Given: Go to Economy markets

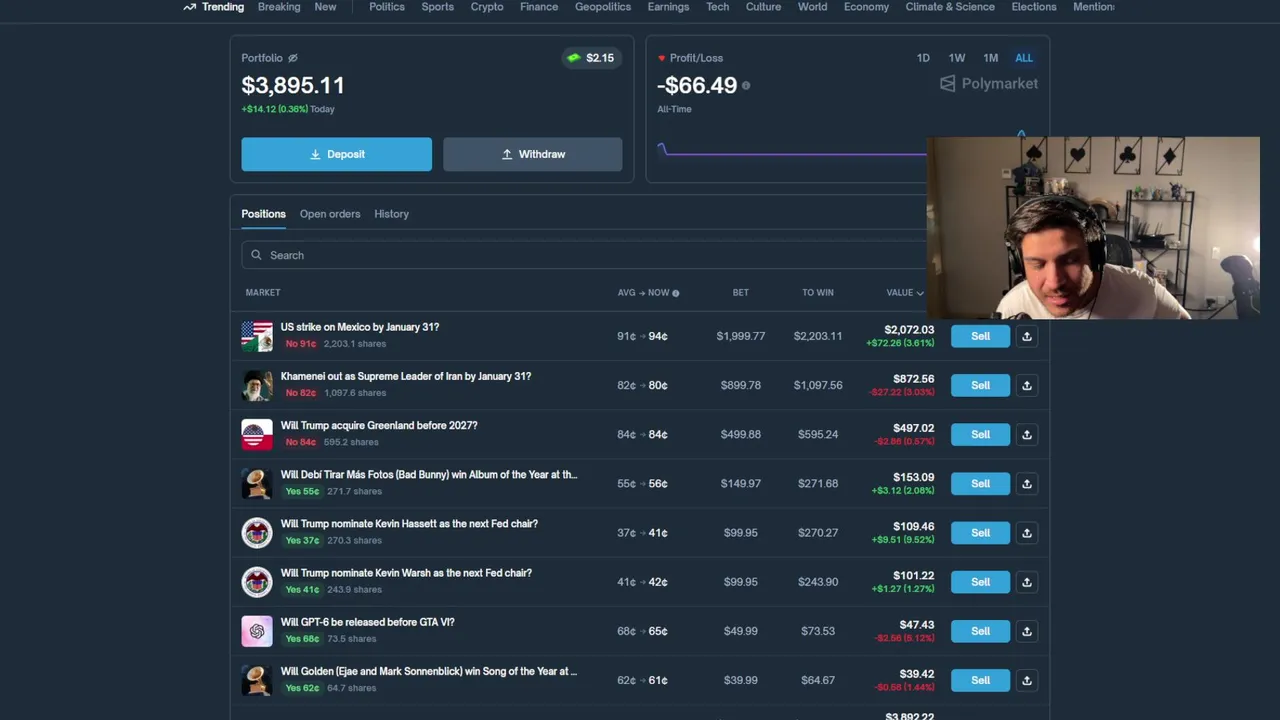Looking at the screenshot, I should [x=866, y=7].
